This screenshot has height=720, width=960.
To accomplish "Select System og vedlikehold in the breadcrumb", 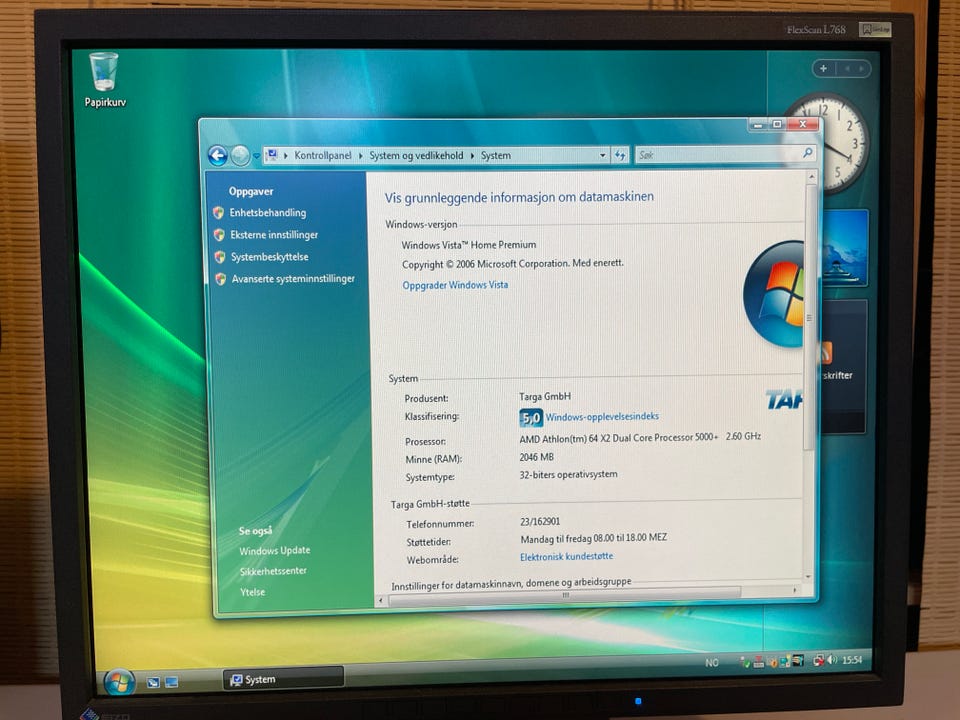I will click(416, 156).
